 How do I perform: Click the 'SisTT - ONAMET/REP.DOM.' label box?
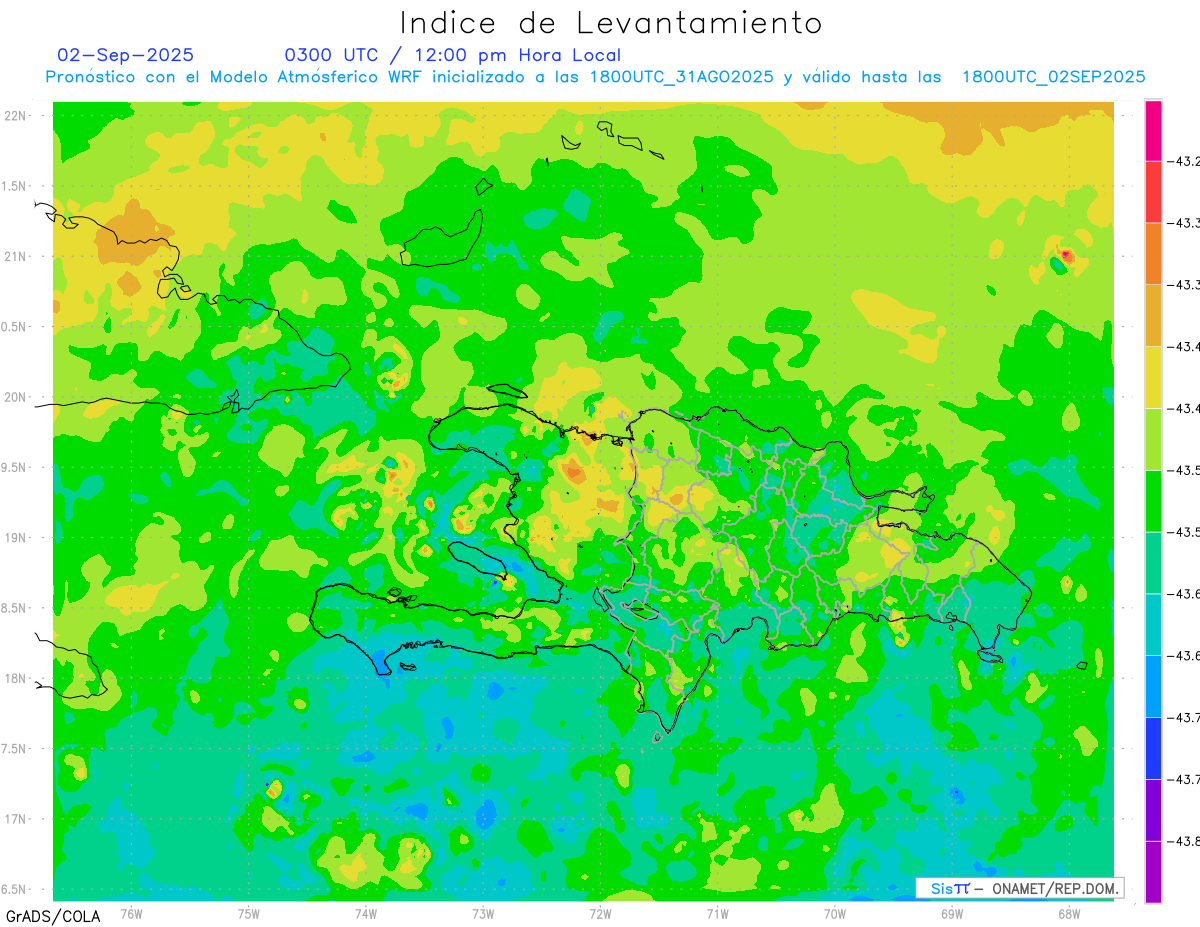[1020, 888]
